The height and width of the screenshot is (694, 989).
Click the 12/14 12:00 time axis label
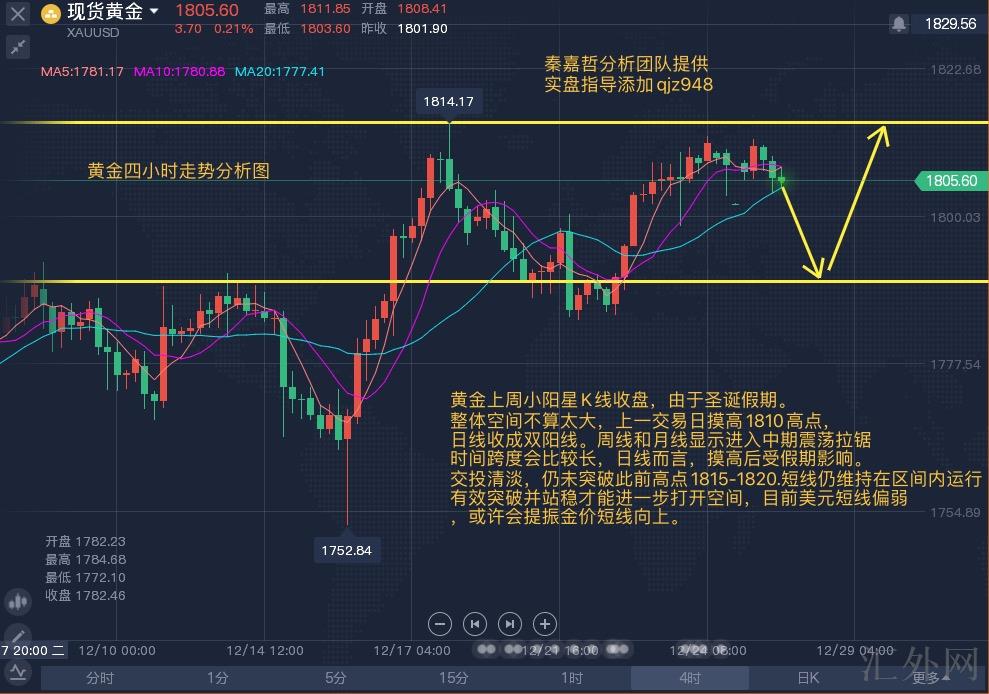(265, 650)
